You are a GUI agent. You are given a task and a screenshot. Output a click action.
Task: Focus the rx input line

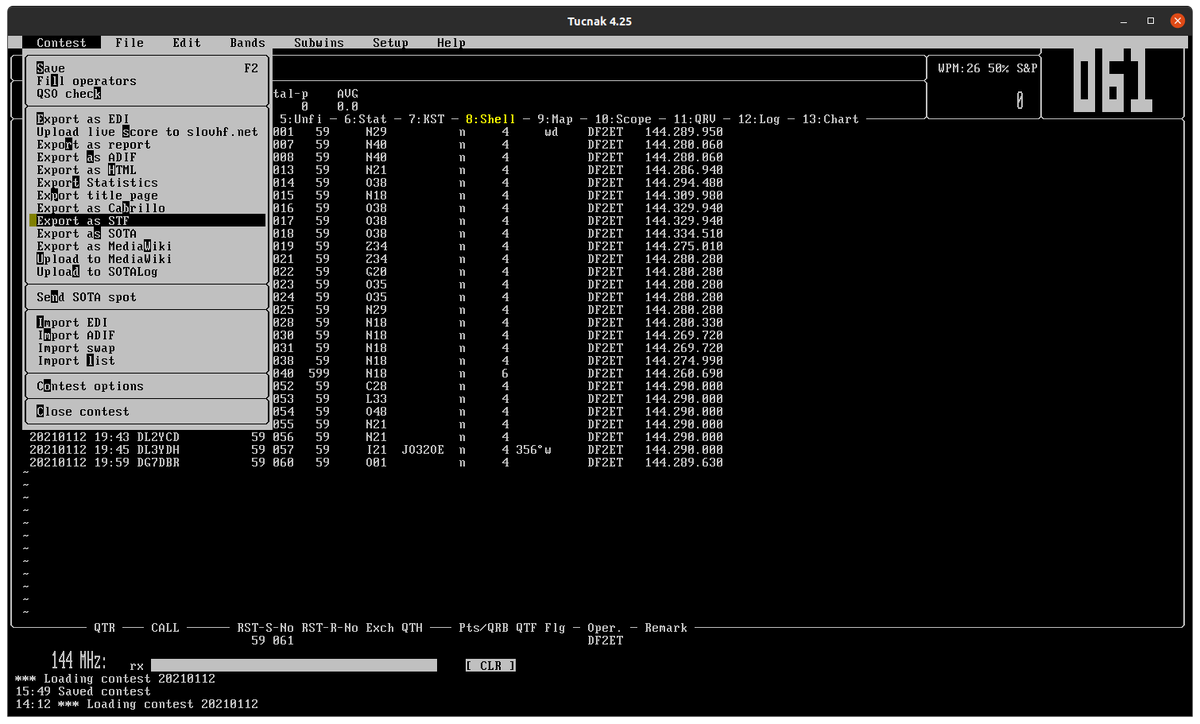click(x=294, y=665)
